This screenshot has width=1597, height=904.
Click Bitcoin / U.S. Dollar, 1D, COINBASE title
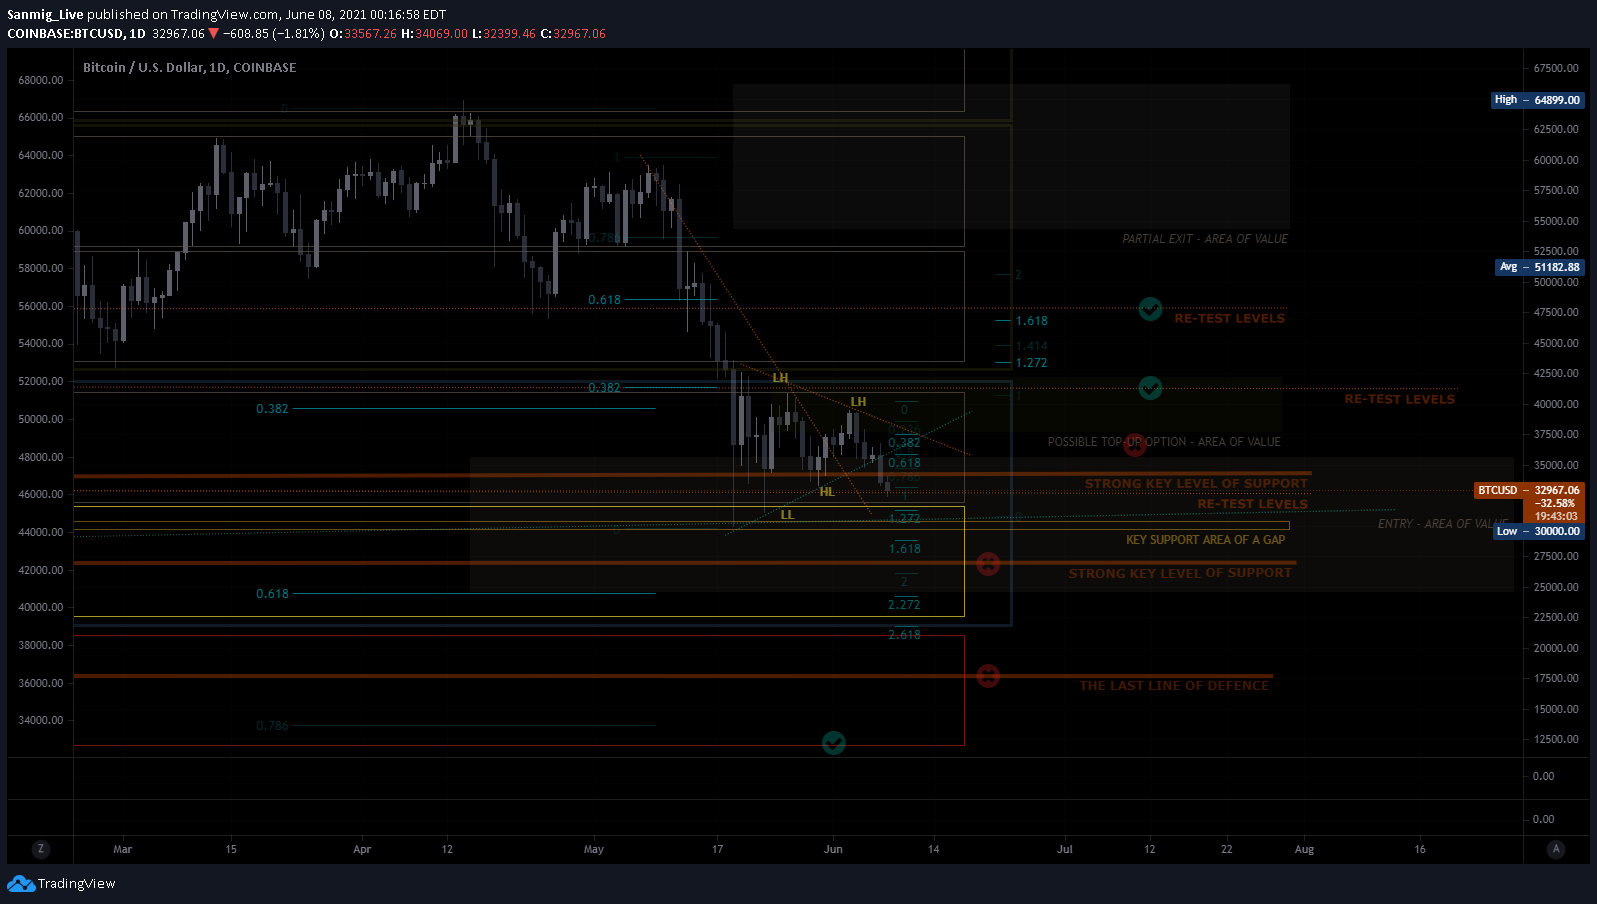(189, 68)
